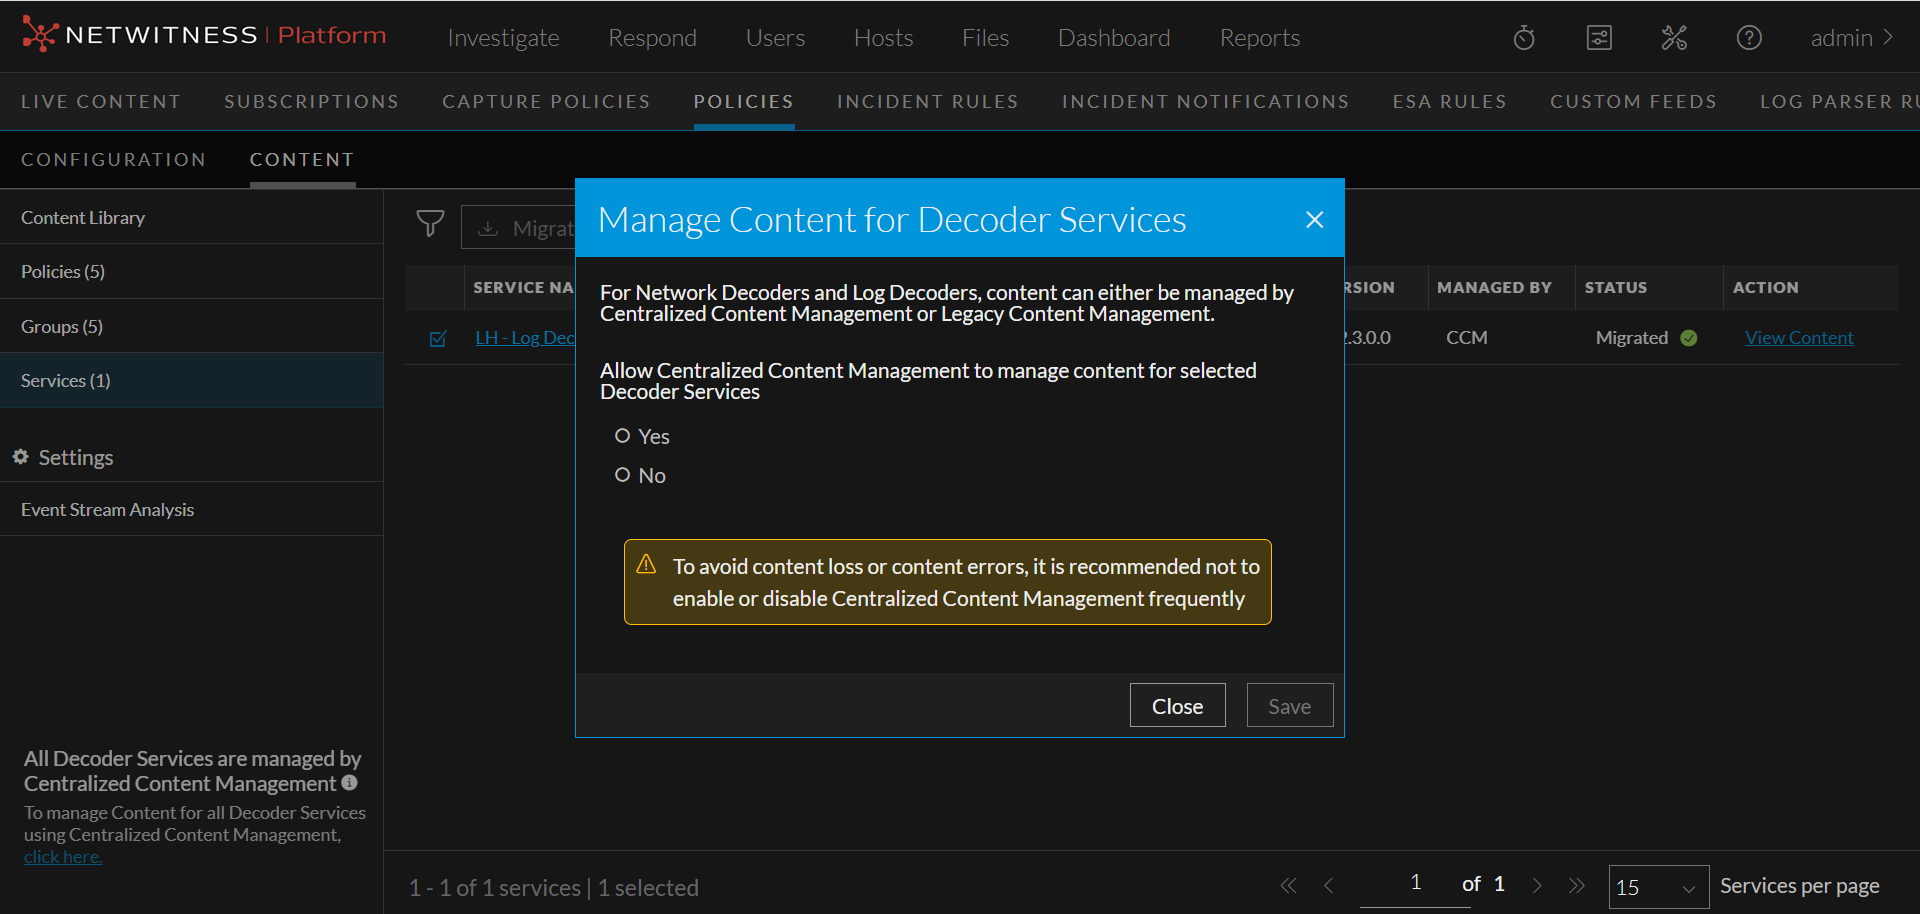Viewport: 1920px width, 914px height.
Task: Switch to the Incident Rules tab
Action: pyautogui.click(x=927, y=102)
